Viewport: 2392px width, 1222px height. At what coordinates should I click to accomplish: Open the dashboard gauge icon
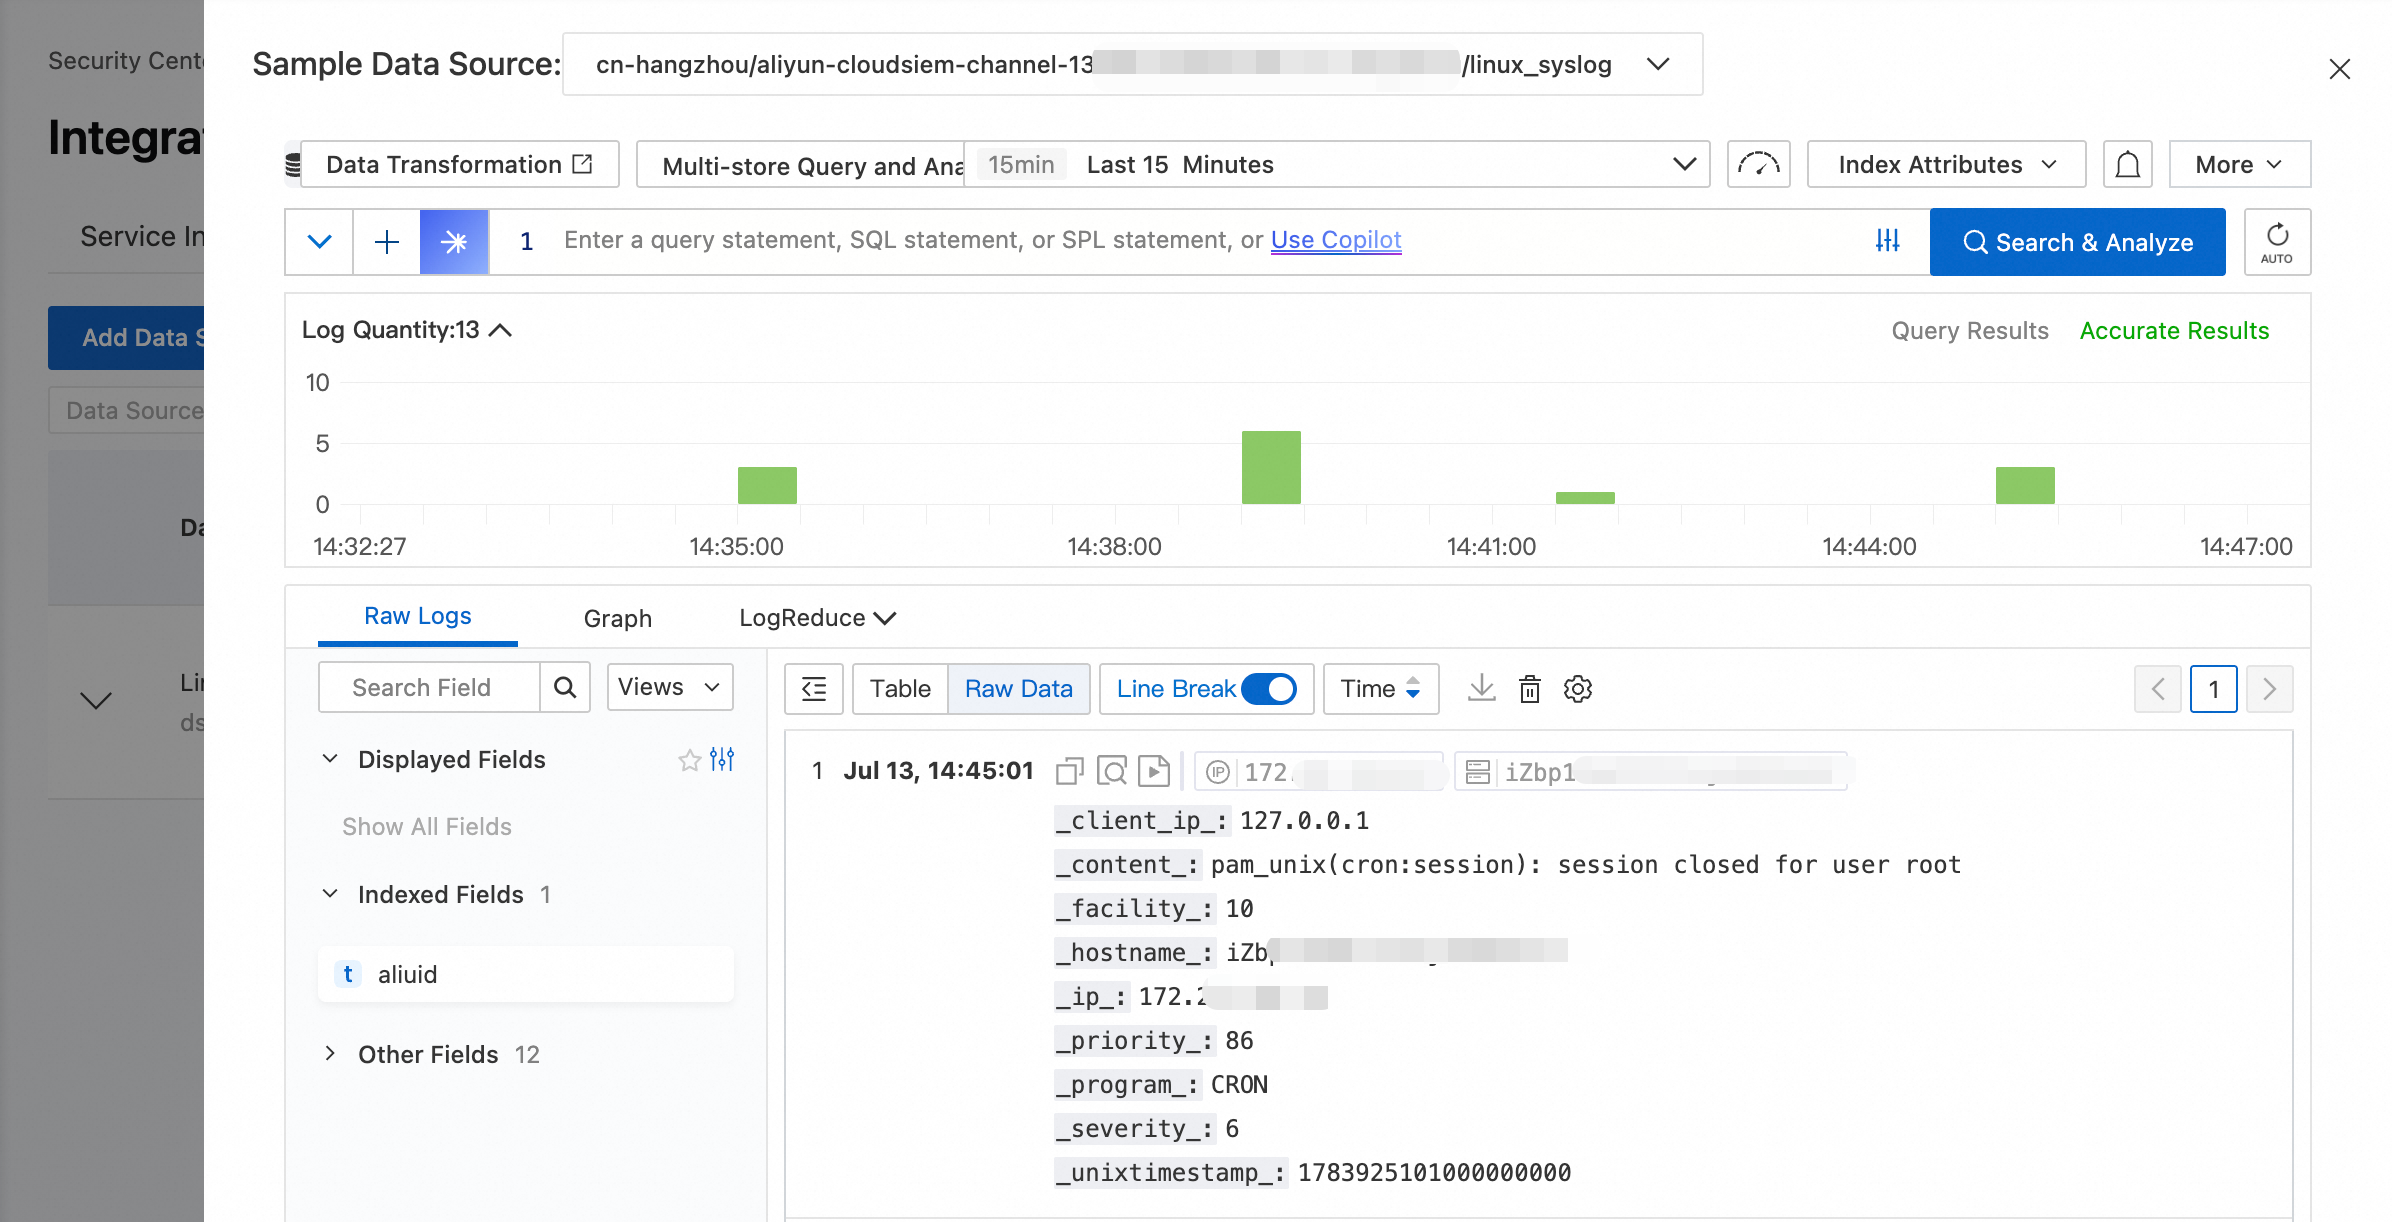pyautogui.click(x=1758, y=164)
